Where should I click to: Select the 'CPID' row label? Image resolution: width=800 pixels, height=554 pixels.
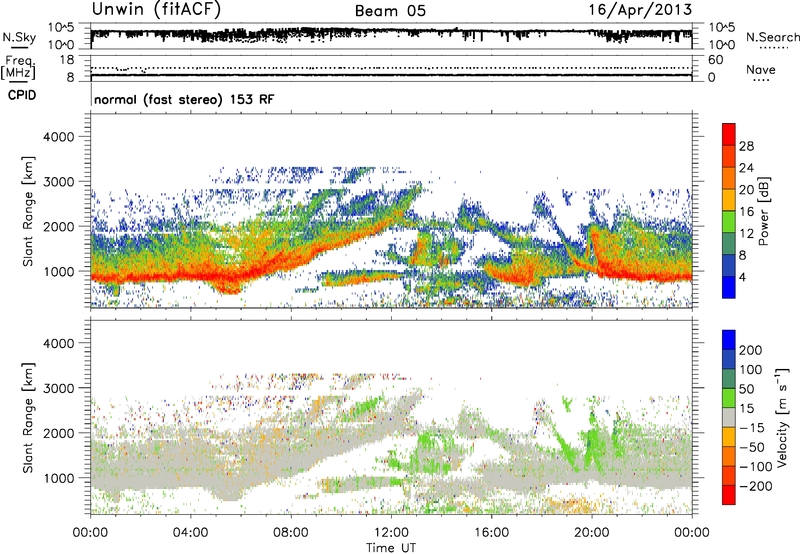[x=22, y=95]
